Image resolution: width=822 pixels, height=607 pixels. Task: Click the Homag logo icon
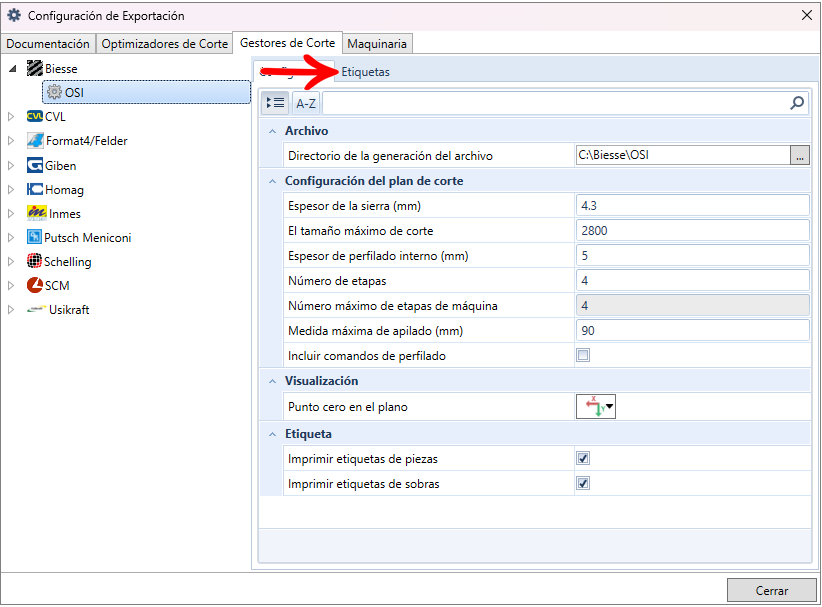point(35,189)
